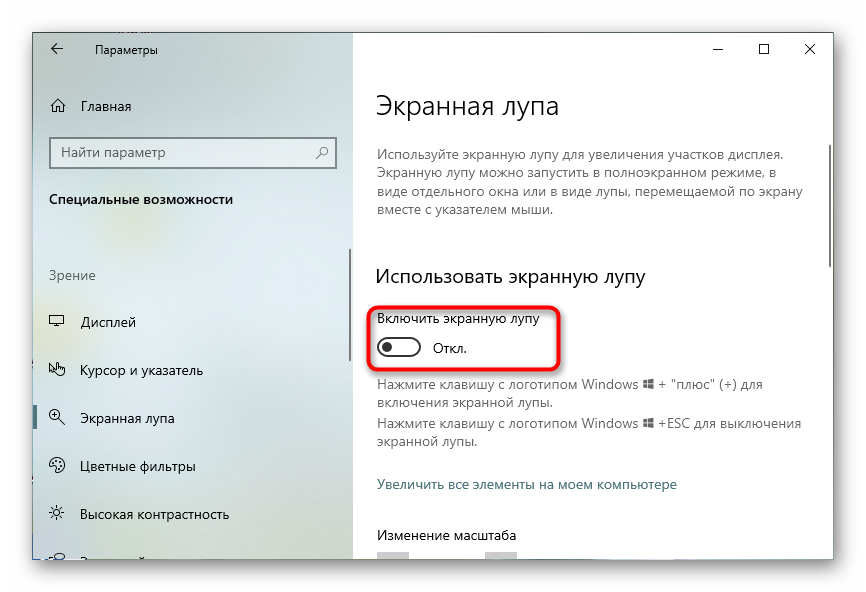This screenshot has height=592, width=866.
Task: Maximize the Параметры window
Action: point(764,49)
